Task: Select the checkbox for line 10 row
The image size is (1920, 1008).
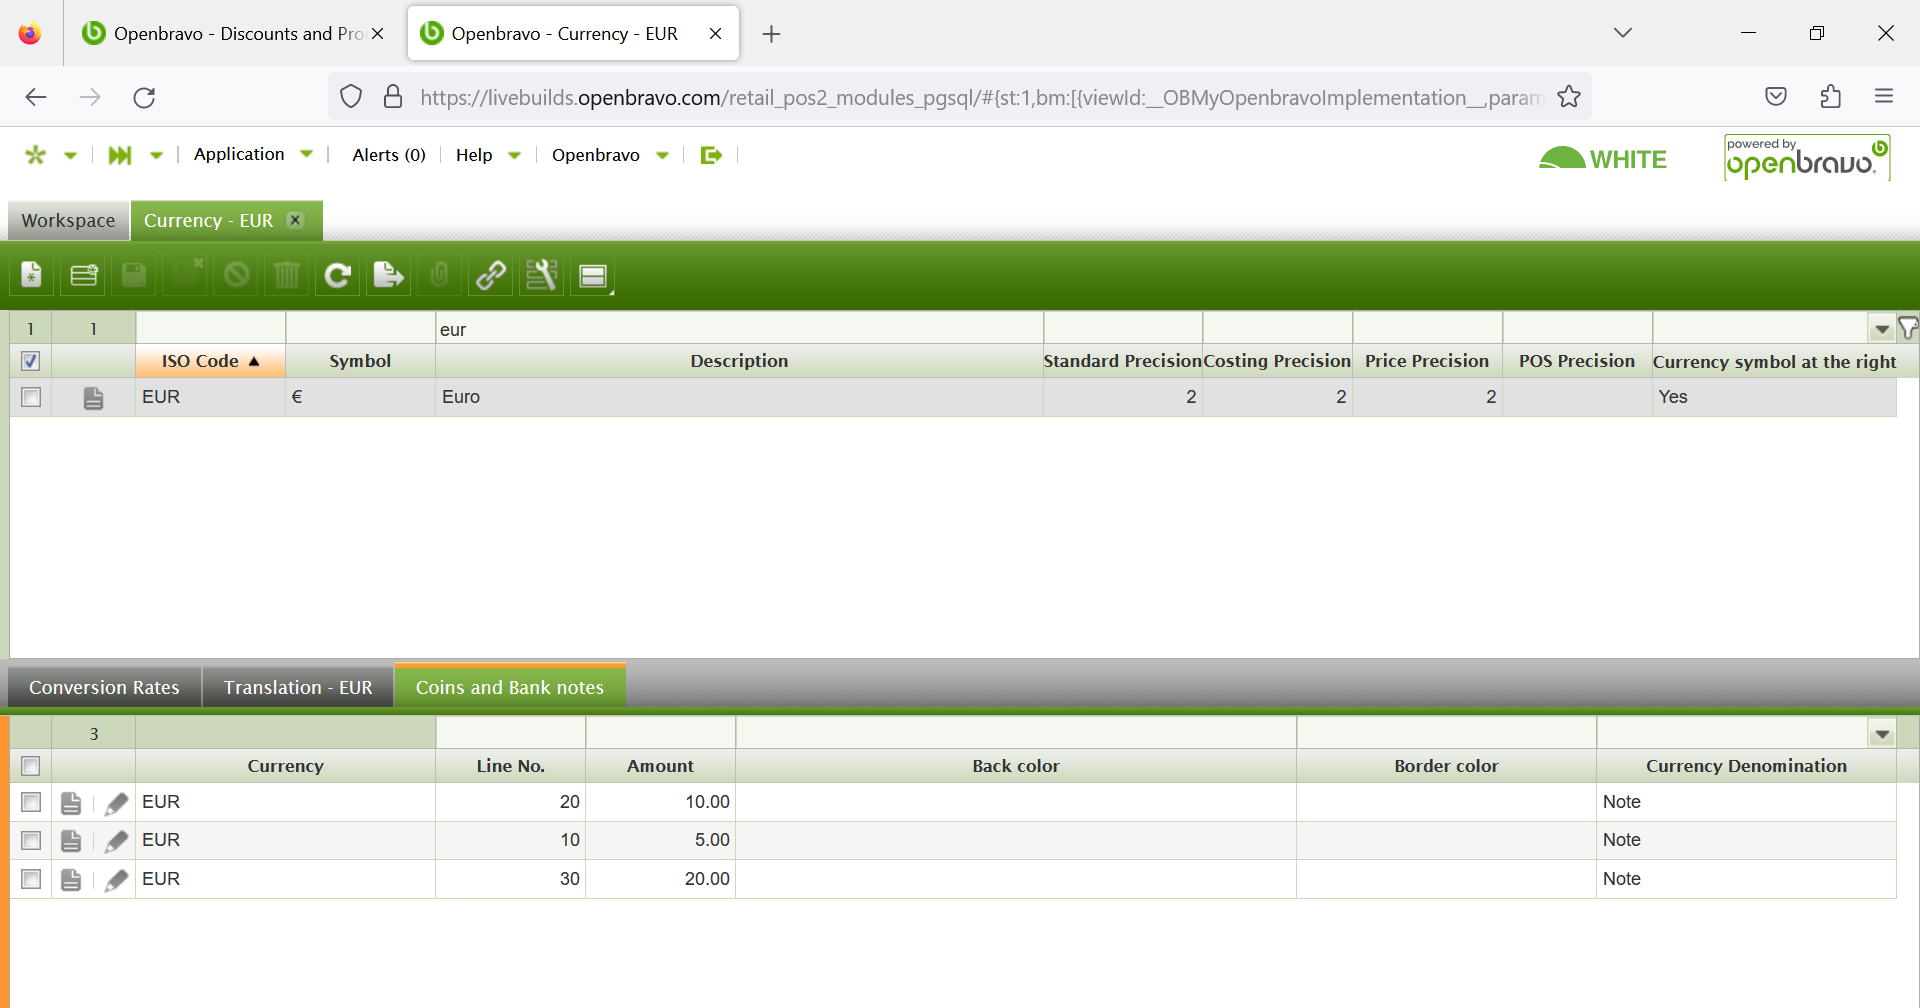Action: 31,840
